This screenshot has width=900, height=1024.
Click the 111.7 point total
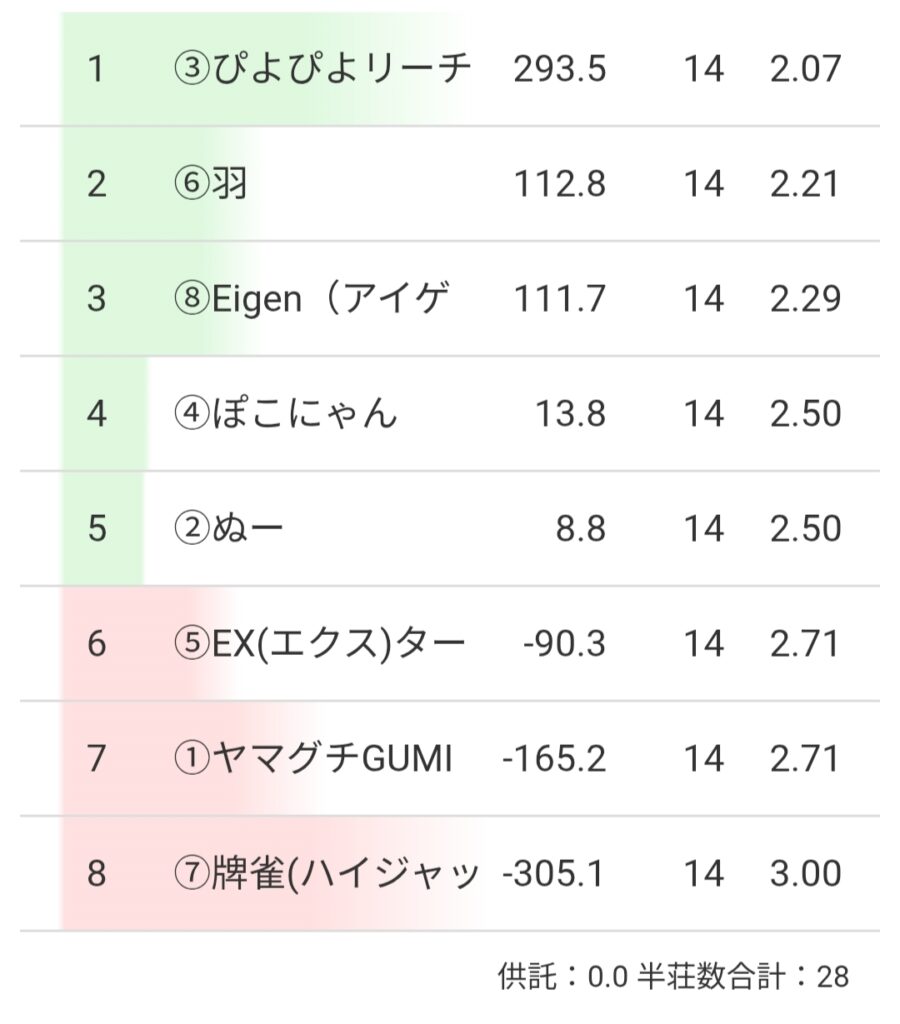pyautogui.click(x=559, y=299)
